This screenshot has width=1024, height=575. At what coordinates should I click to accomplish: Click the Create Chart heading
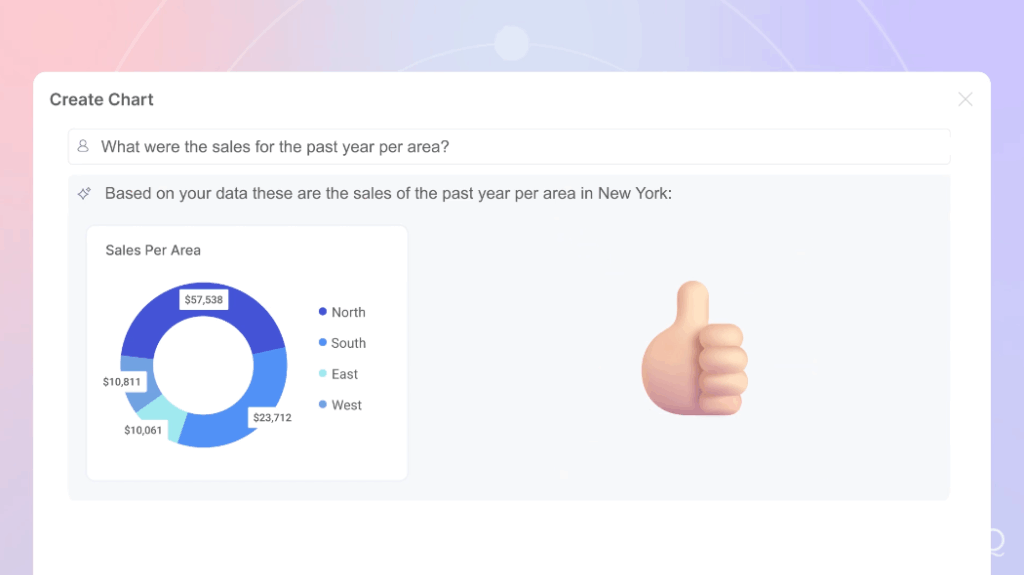[x=102, y=99]
